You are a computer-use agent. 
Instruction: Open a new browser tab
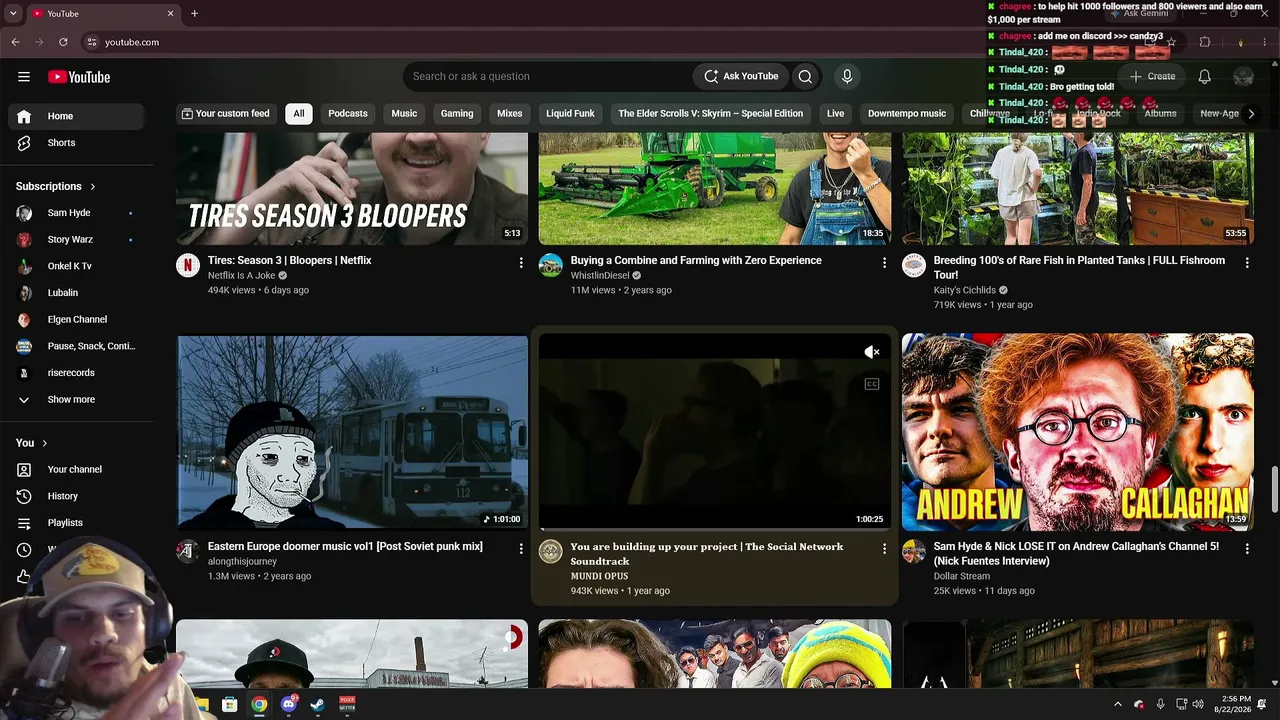pyautogui.click(x=194, y=14)
